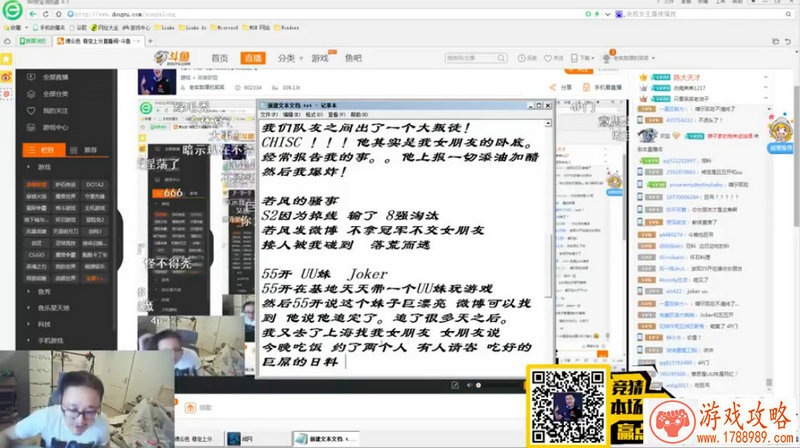Click the undo-close-tab arrow icon
Image resolution: width=800 pixels, height=448 pixels.
point(788,41)
